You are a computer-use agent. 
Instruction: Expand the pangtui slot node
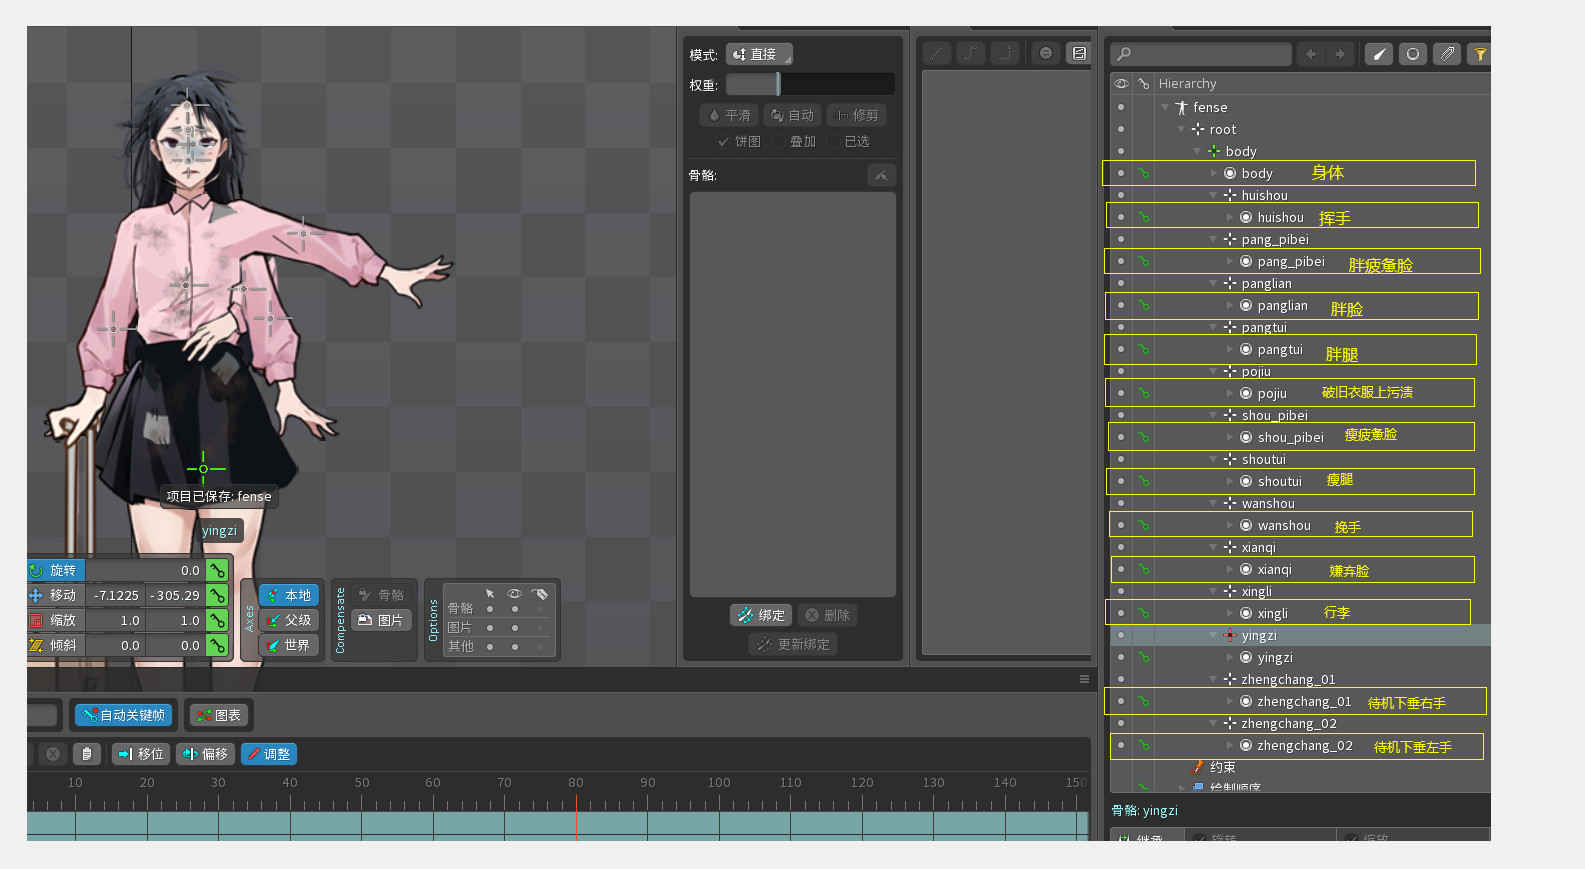coord(1230,349)
